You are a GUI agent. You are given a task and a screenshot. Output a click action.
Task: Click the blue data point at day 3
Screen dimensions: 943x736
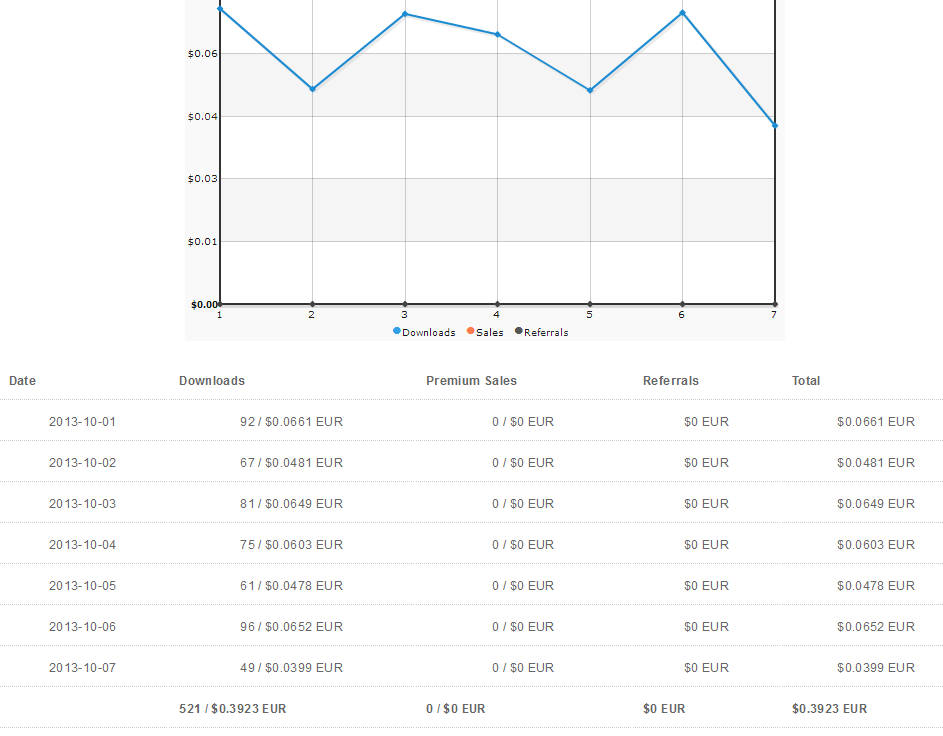(405, 14)
